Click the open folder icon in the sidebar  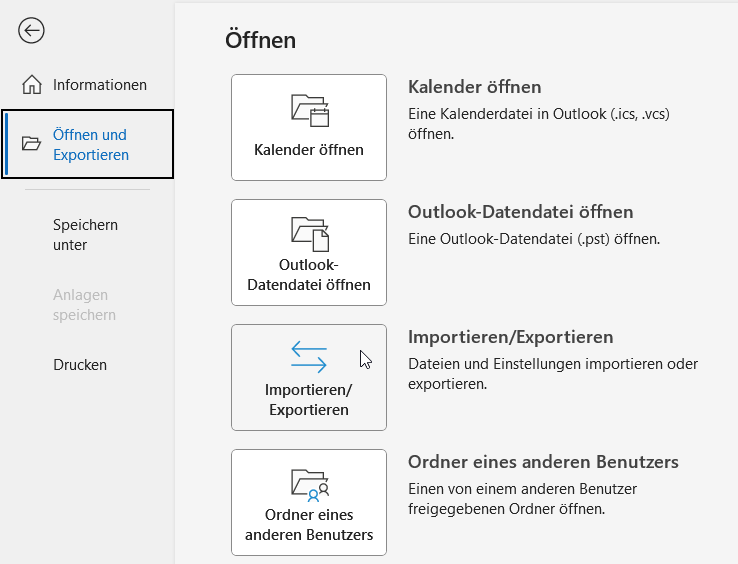(x=32, y=144)
